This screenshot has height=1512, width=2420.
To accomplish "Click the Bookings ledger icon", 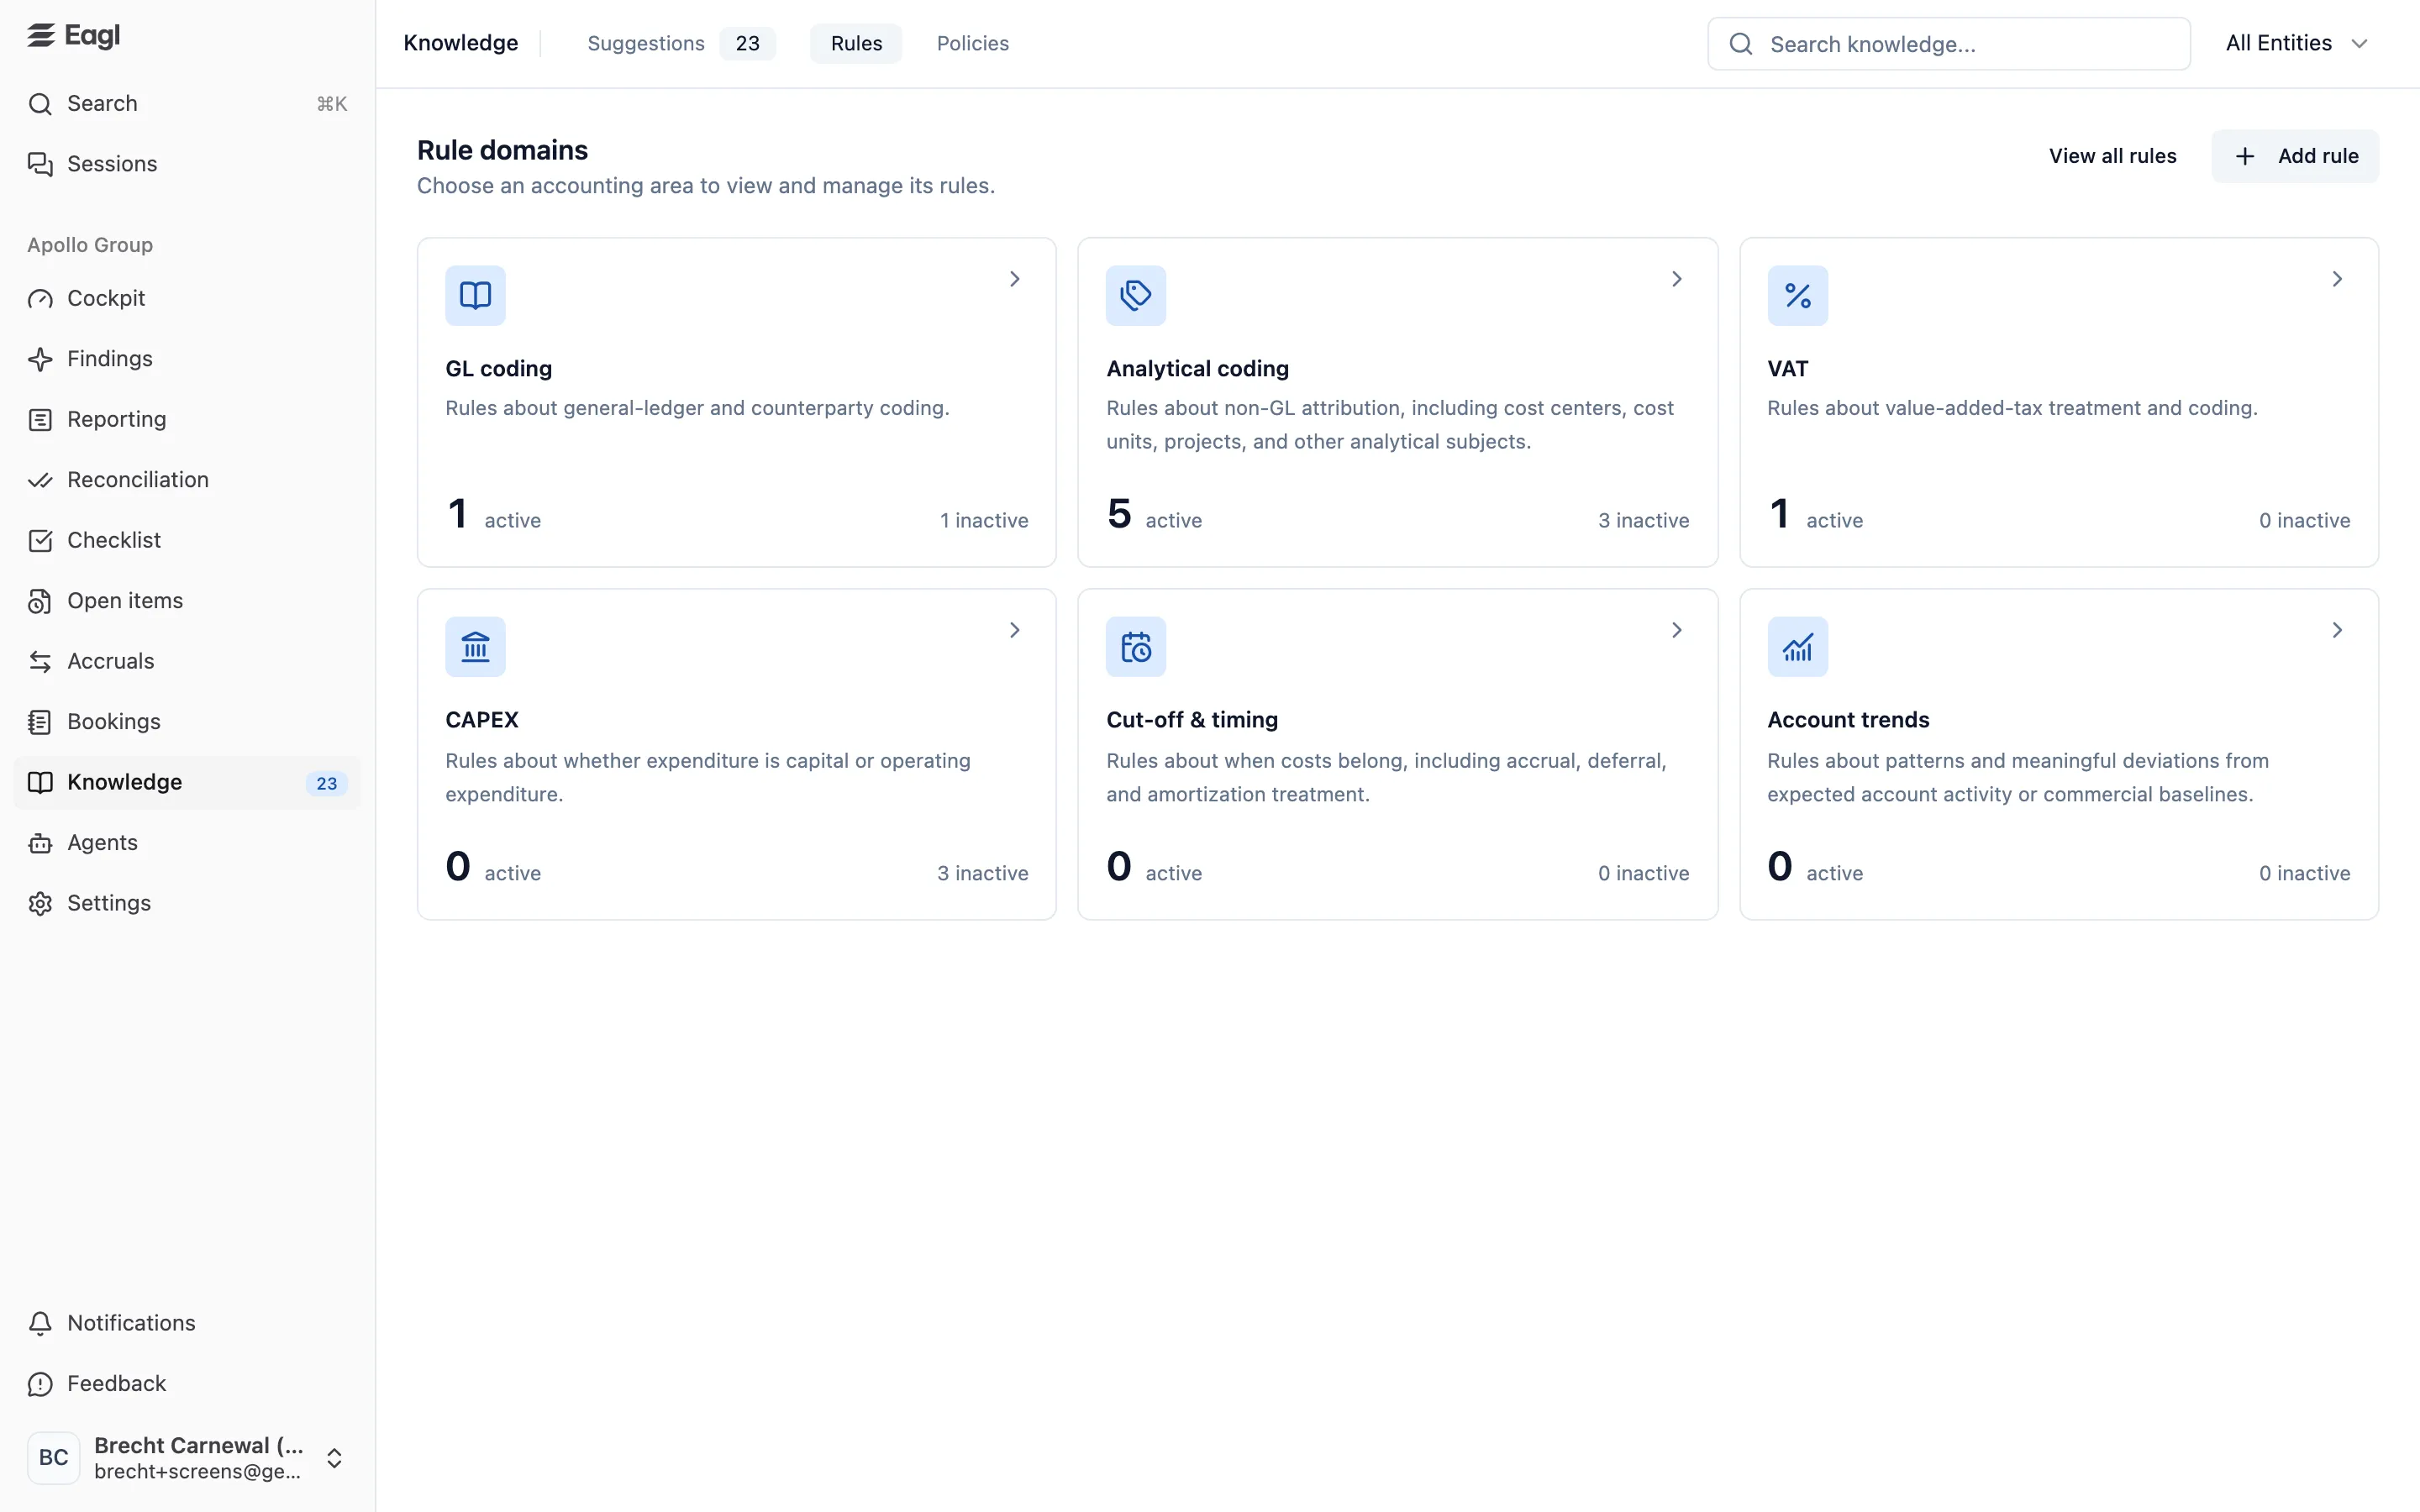I will [40, 722].
